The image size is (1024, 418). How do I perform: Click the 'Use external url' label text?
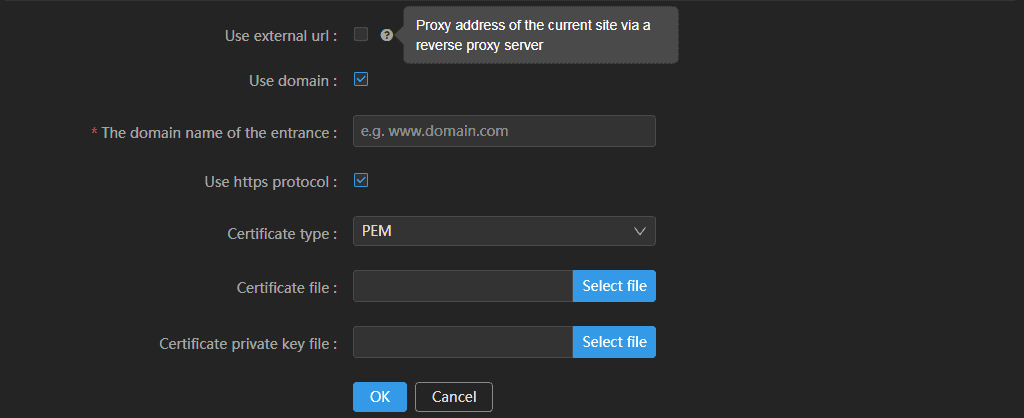[x=281, y=36]
